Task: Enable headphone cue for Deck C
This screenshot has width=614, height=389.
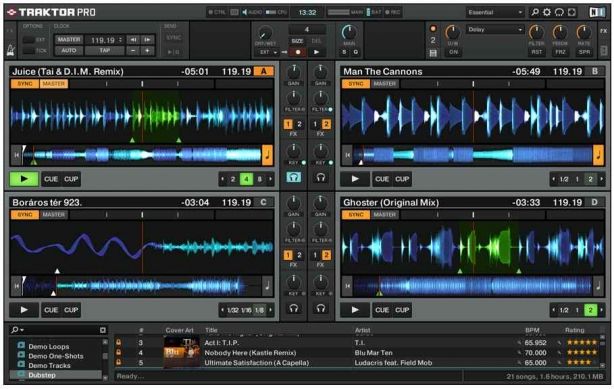Action: 294,308
